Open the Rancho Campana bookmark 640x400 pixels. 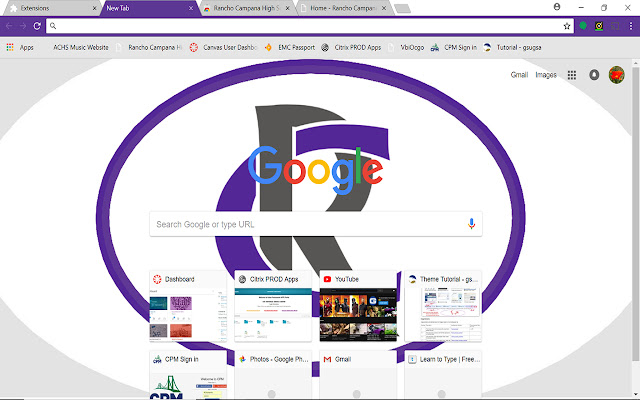(149, 47)
